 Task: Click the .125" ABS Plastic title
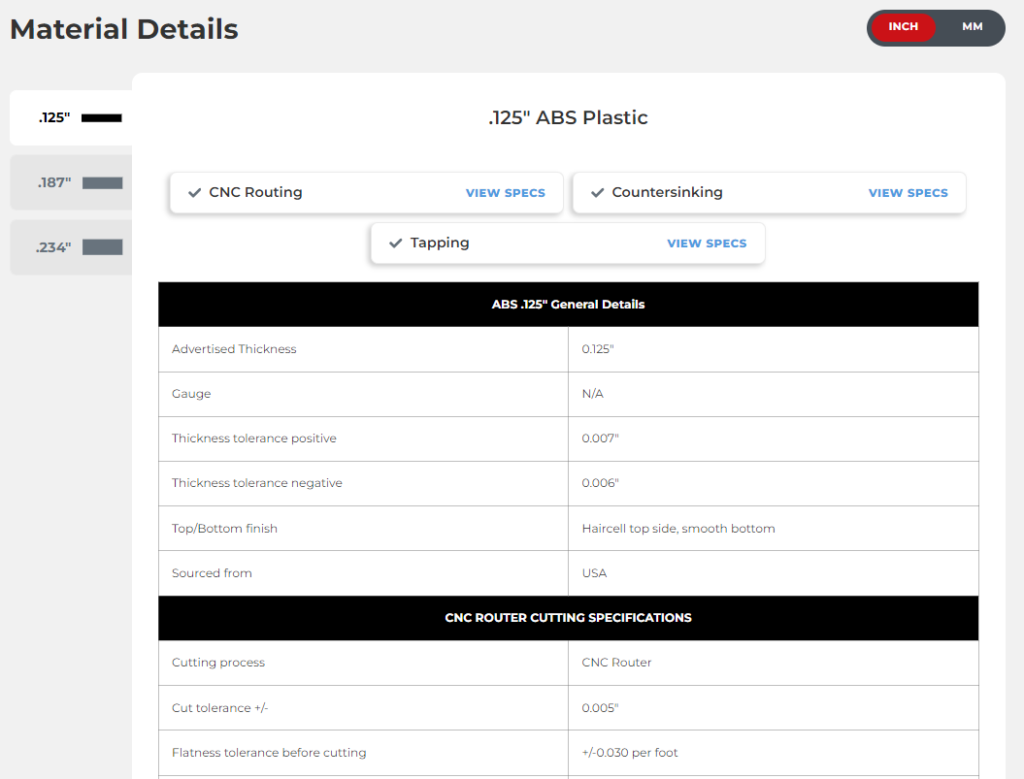[568, 118]
